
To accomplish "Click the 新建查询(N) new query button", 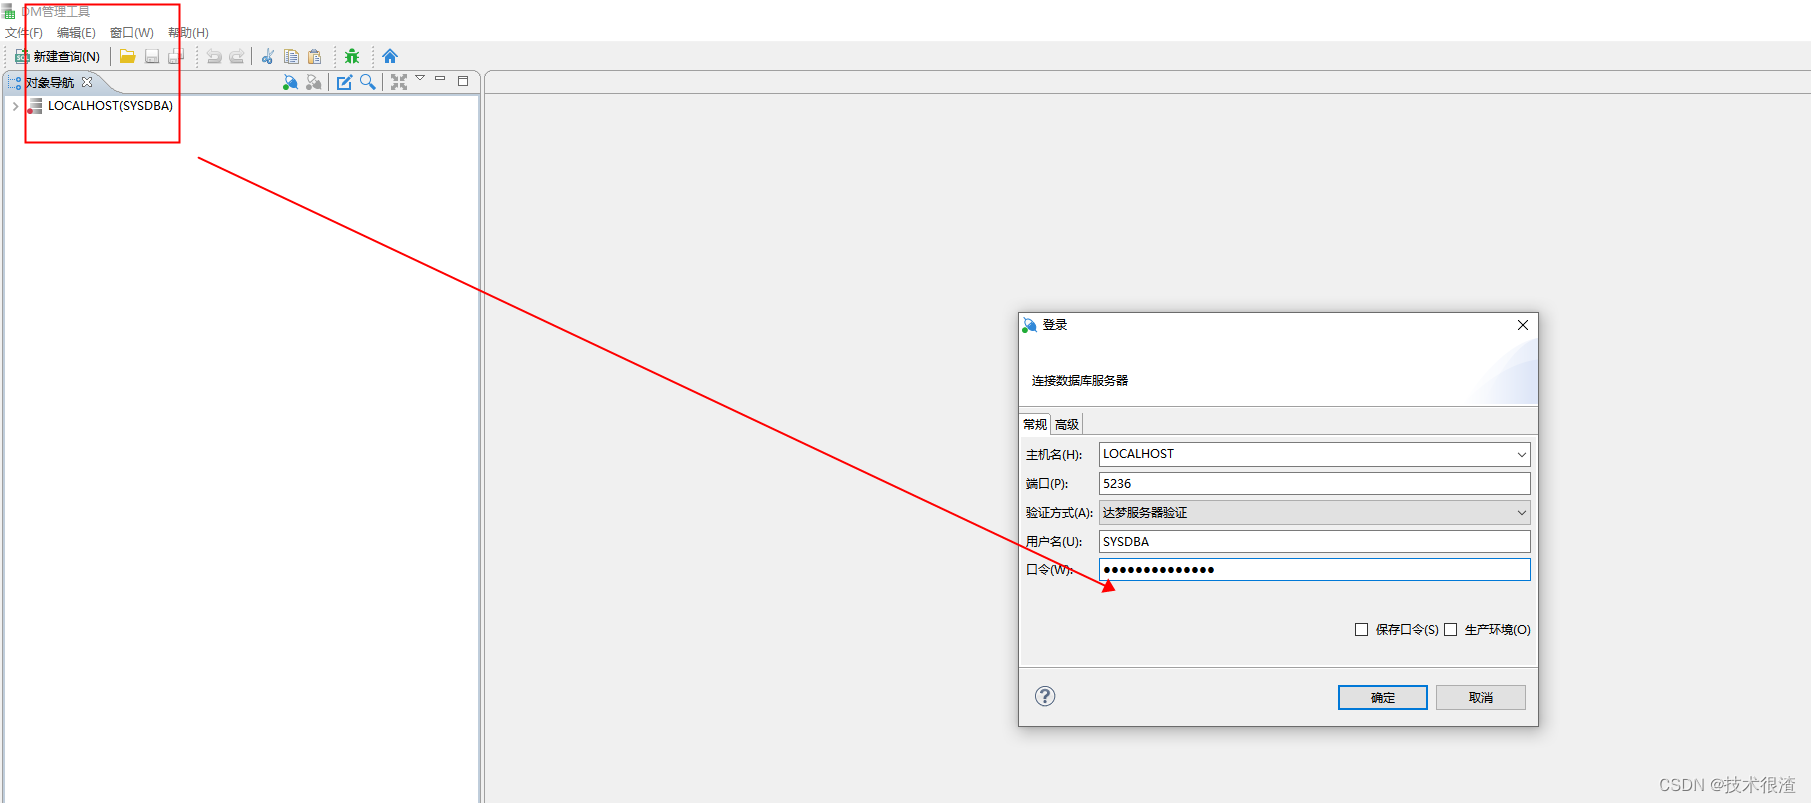I will pyautogui.click(x=57, y=56).
